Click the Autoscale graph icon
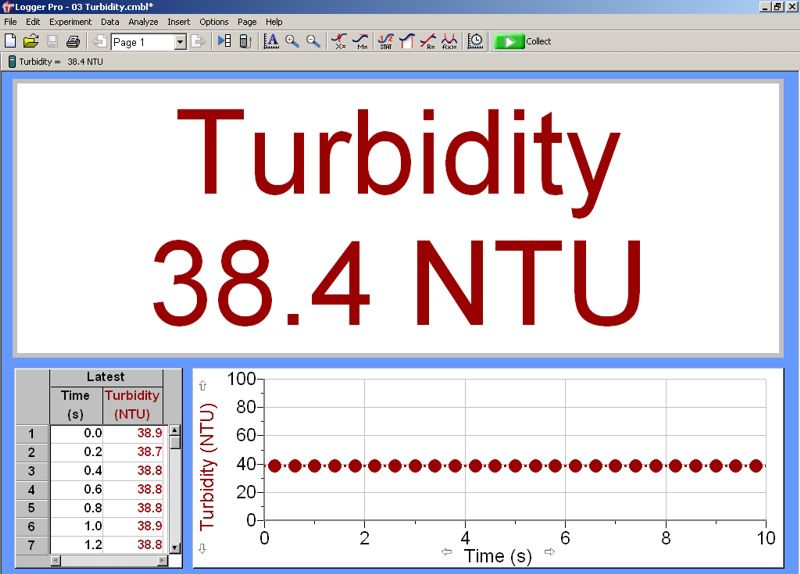The image size is (800, 574). (x=270, y=41)
